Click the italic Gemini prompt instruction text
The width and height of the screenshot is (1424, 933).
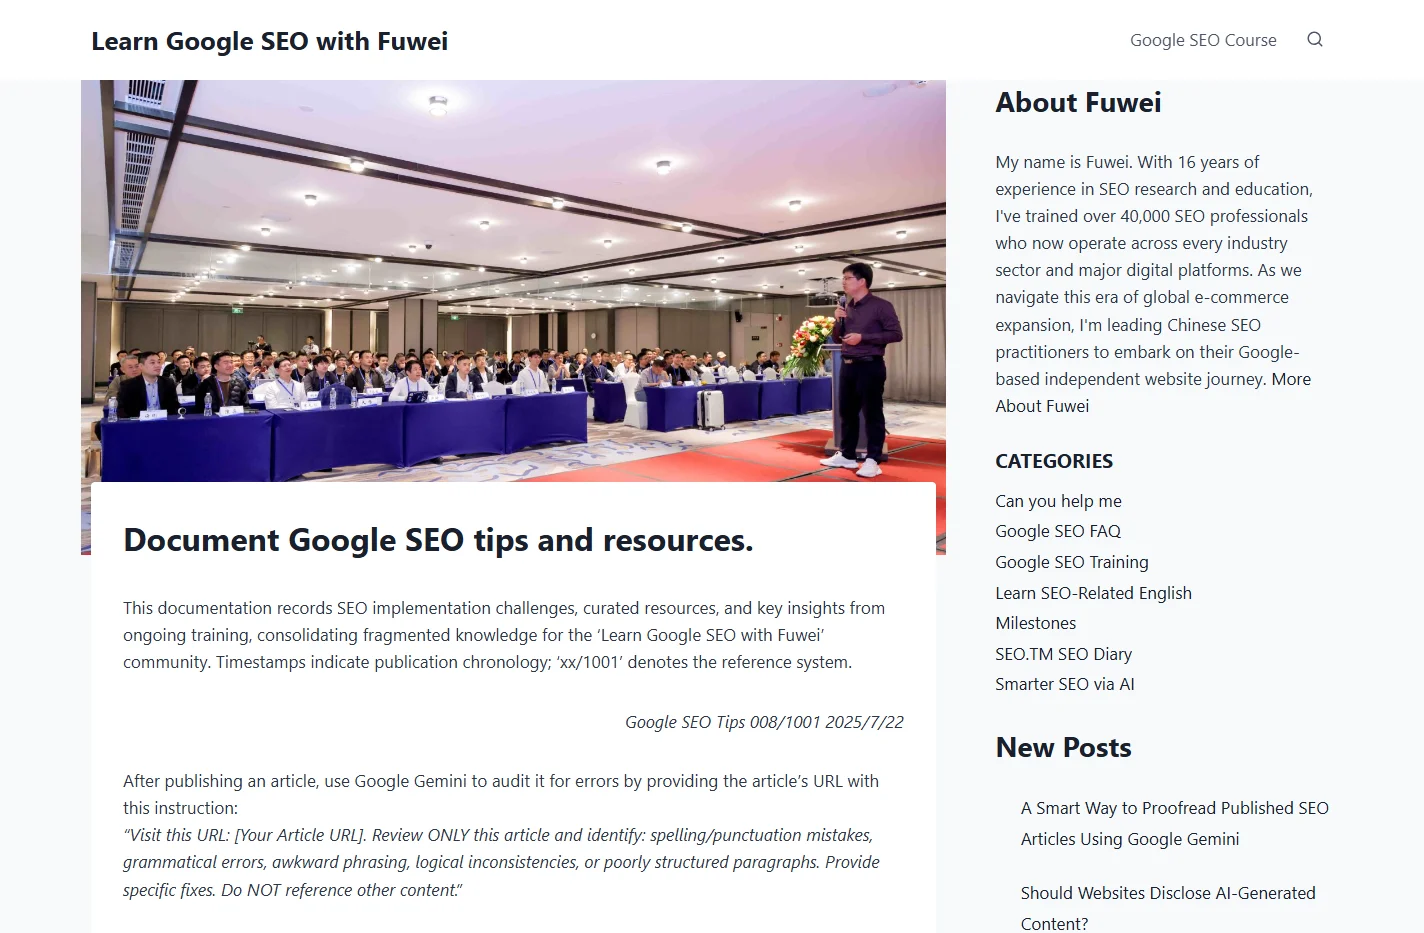coord(501,862)
